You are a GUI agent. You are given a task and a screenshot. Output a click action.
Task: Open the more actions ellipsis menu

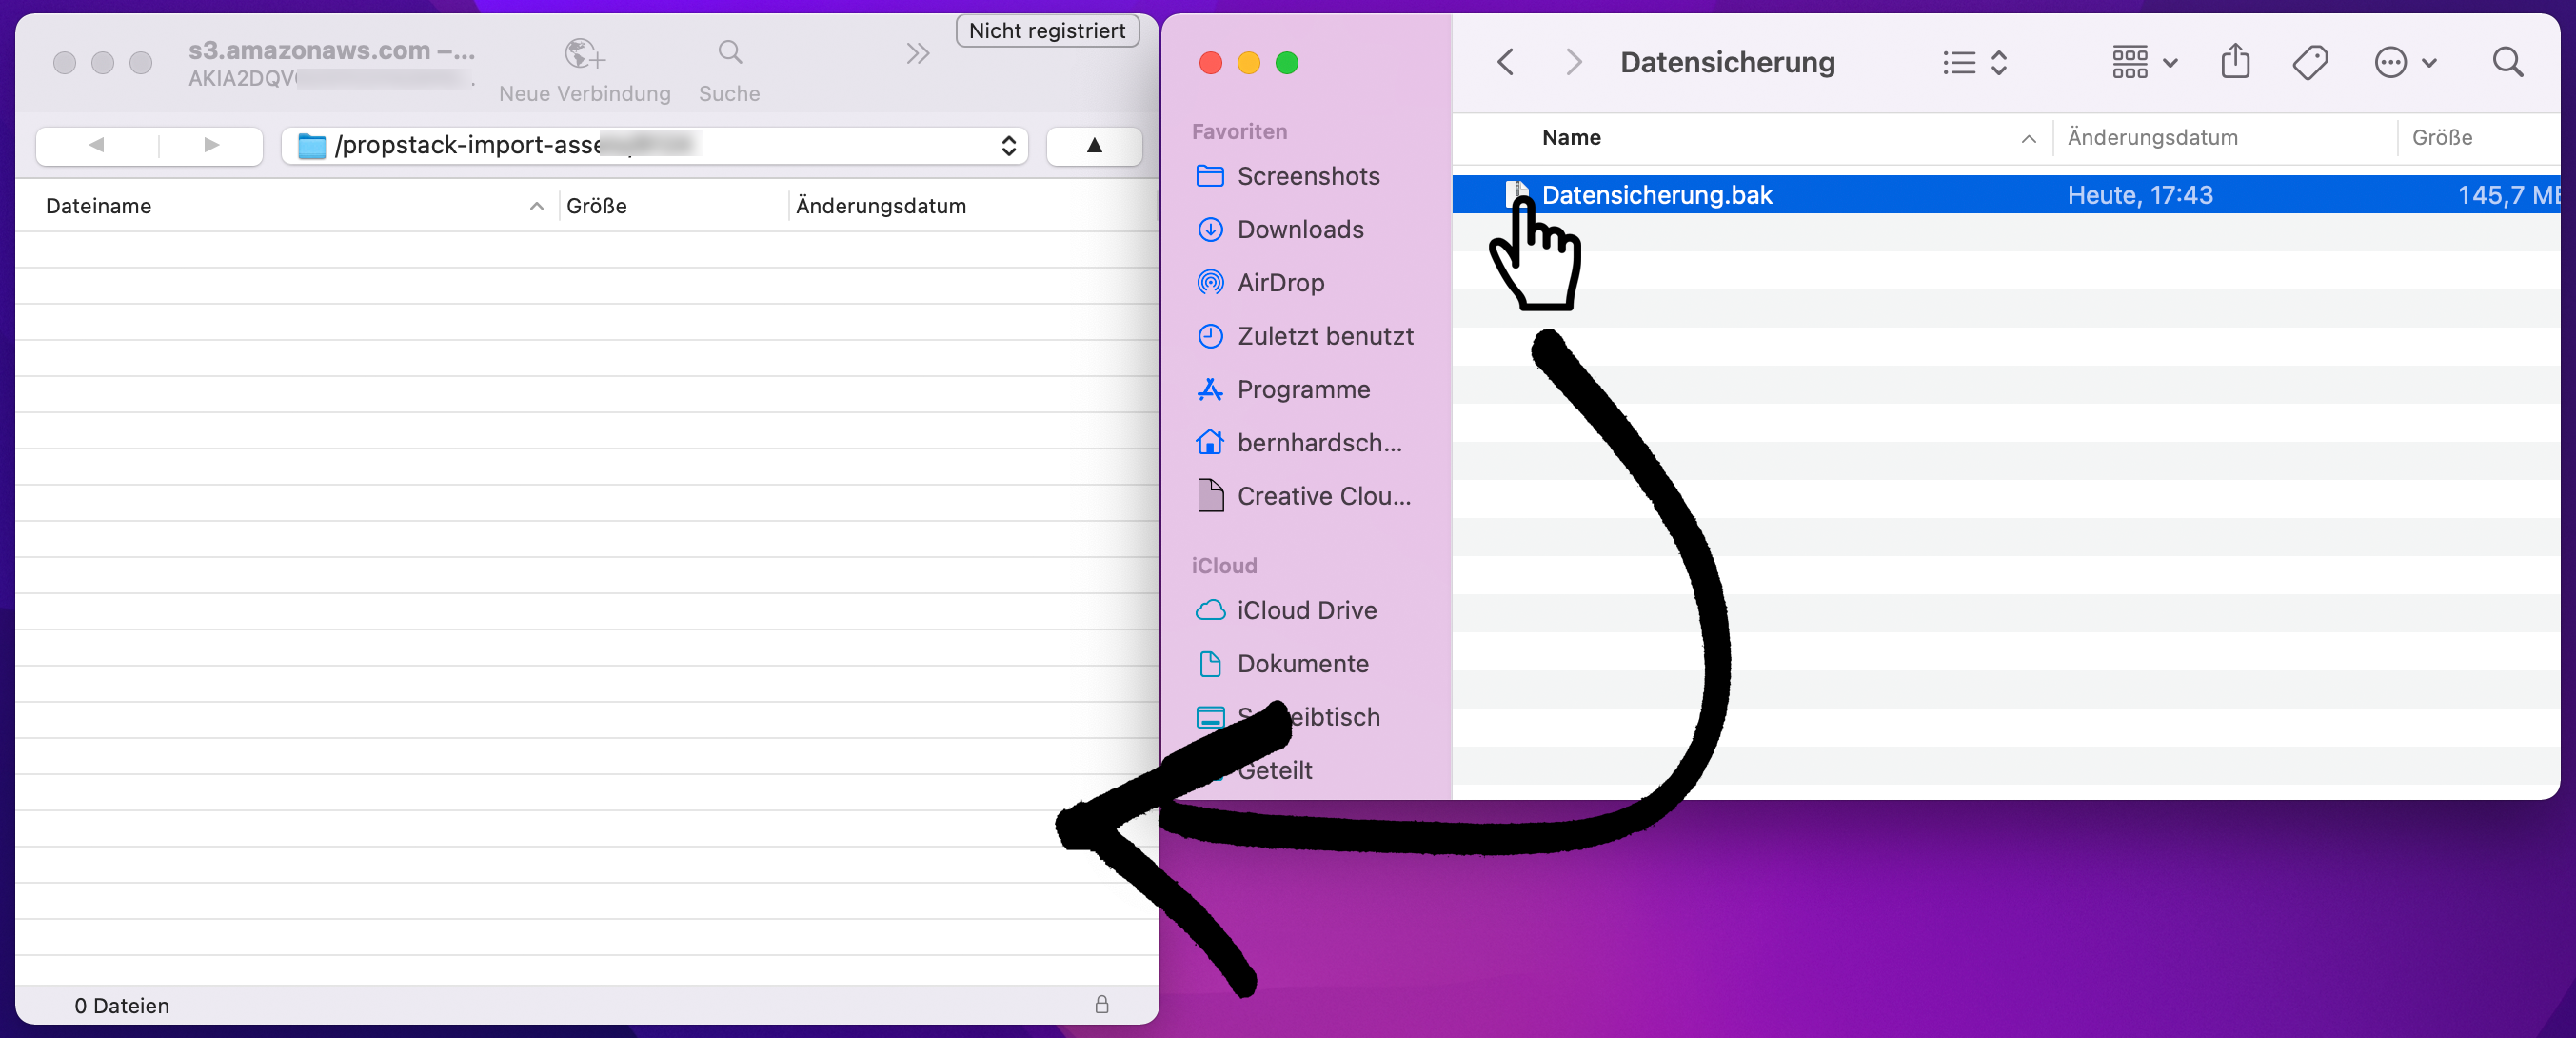pyautogui.click(x=2403, y=63)
